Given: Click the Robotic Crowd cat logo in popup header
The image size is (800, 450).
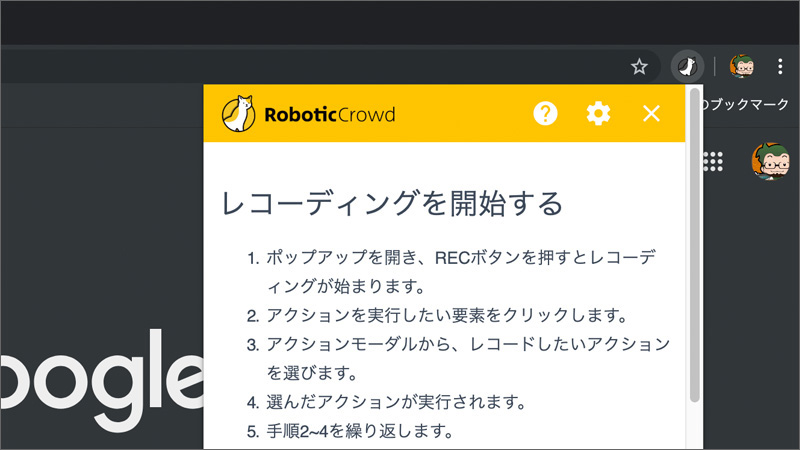Looking at the screenshot, I should tap(238, 113).
